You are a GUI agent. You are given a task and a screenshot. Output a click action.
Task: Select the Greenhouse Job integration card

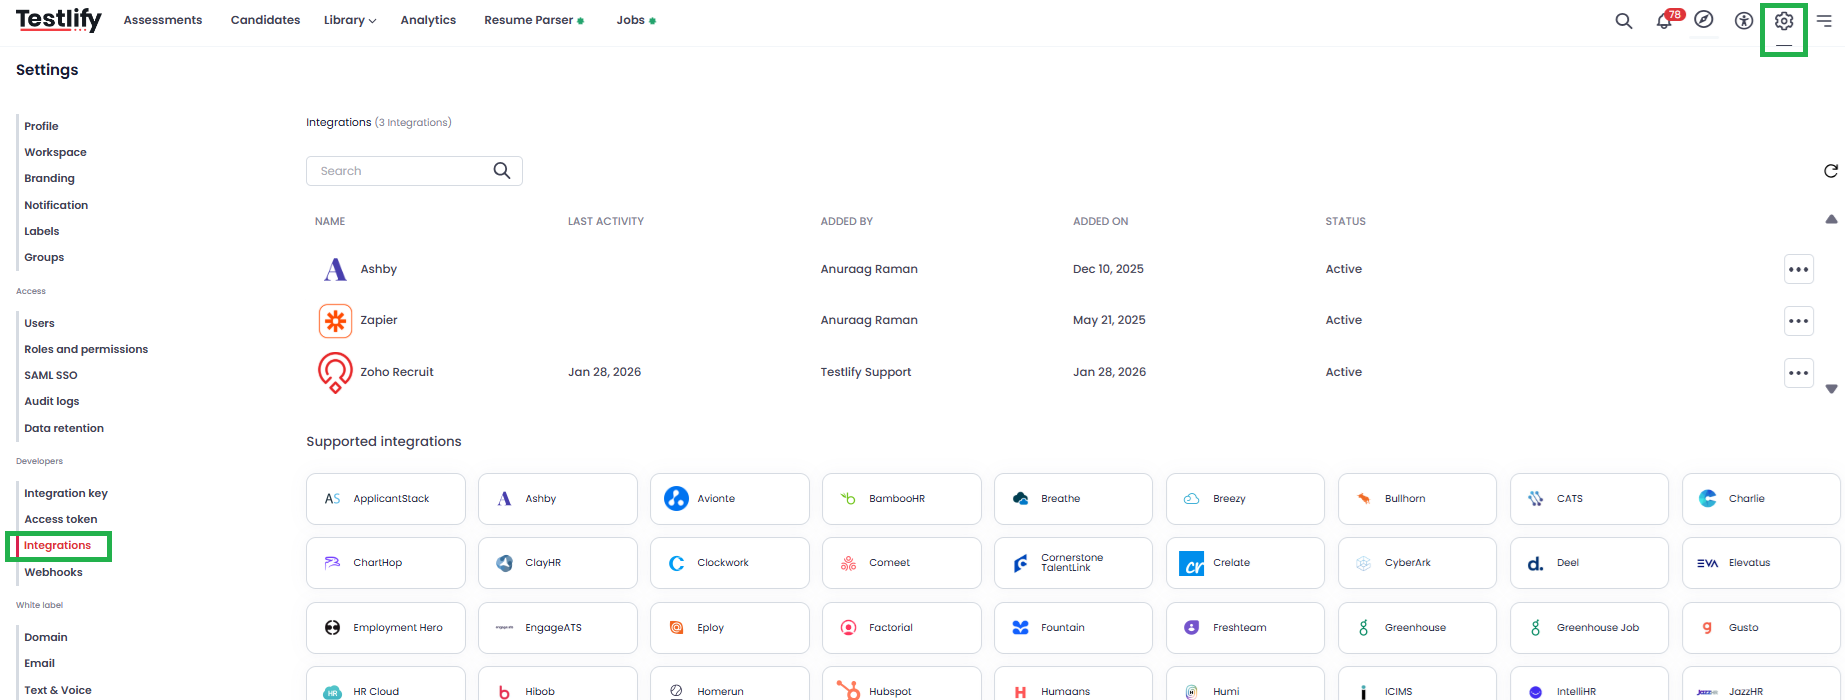click(x=1590, y=628)
